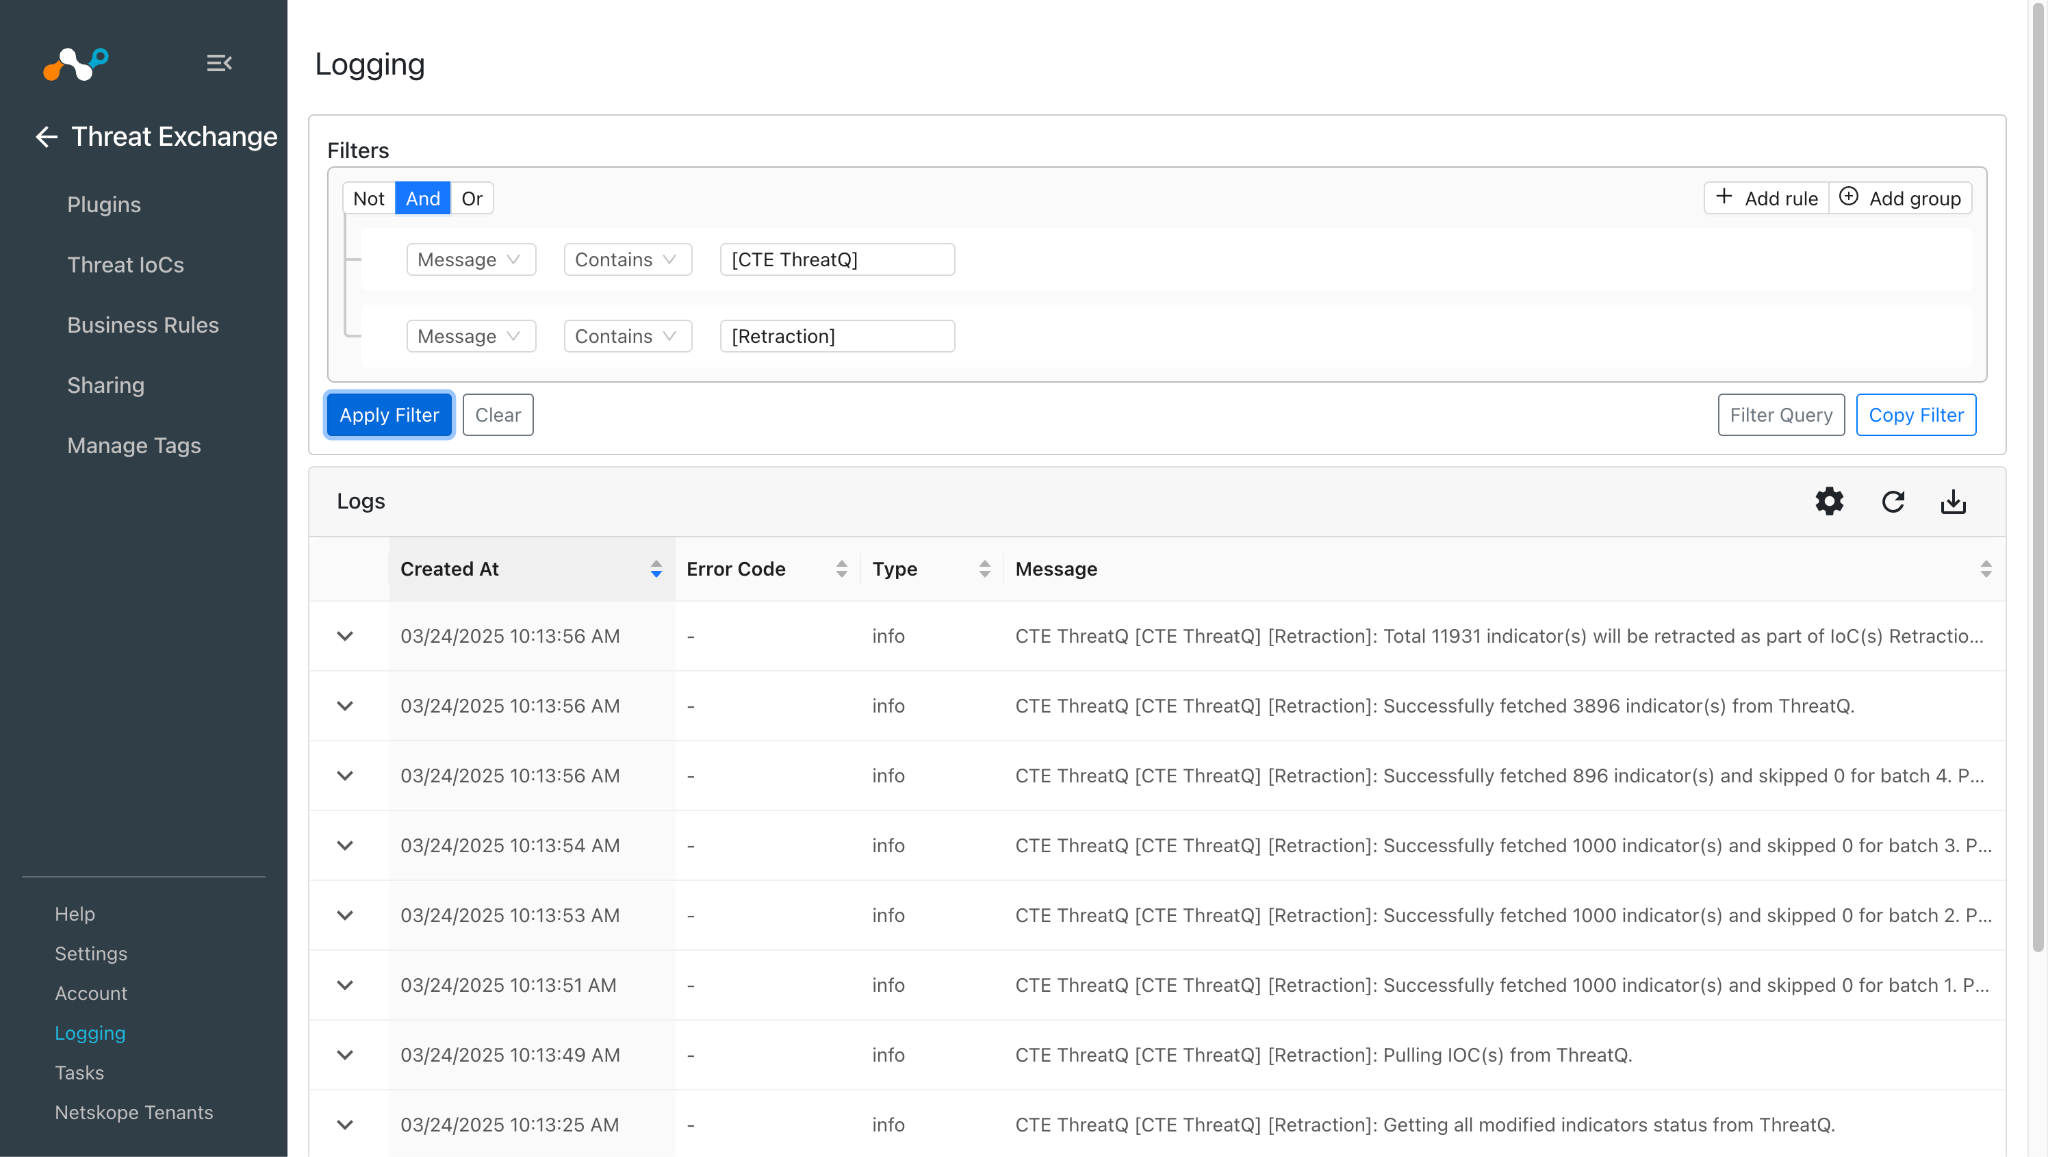This screenshot has width=2048, height=1157.
Task: Click timestamp 03/24/2025 10:13:49 AM
Action: [x=510, y=1055]
